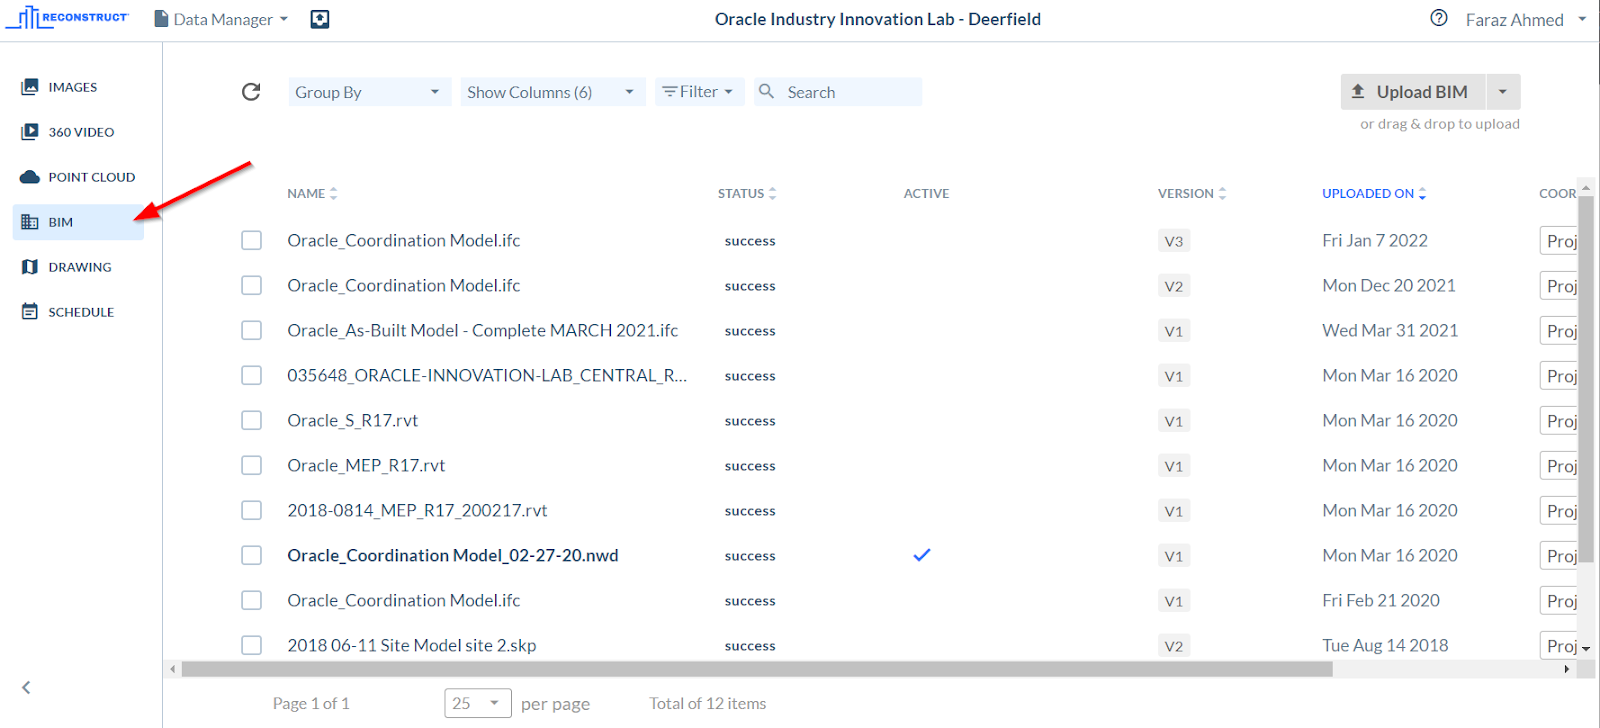Click the Reconstruct logo

point(68,18)
